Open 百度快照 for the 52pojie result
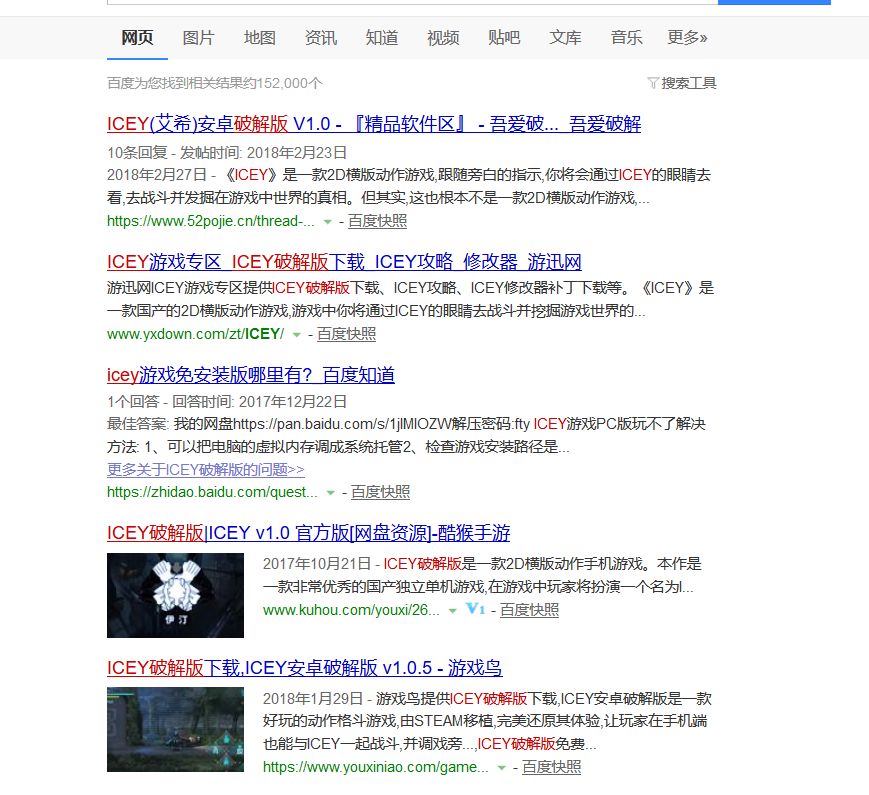This screenshot has width=869, height=795. click(x=377, y=221)
